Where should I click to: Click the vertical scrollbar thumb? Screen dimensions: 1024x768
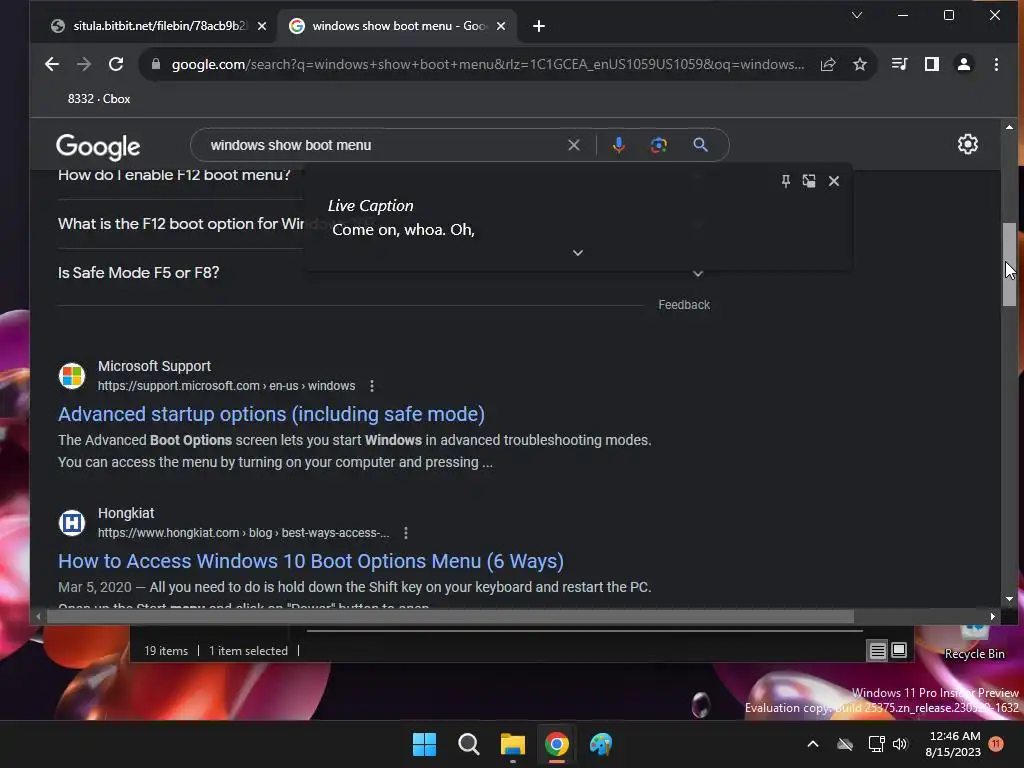coord(1010,264)
